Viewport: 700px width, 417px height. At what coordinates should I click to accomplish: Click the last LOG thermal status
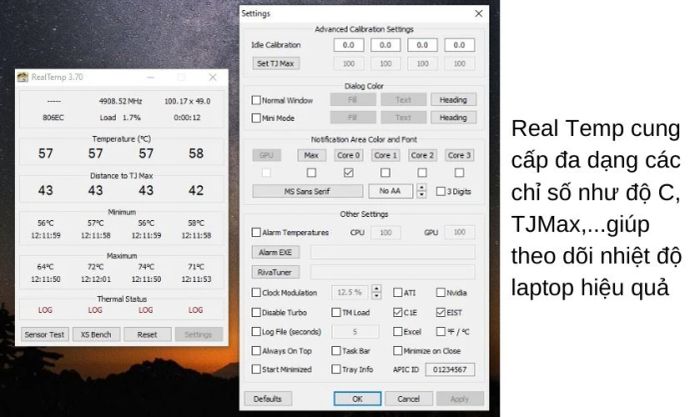coord(196,310)
